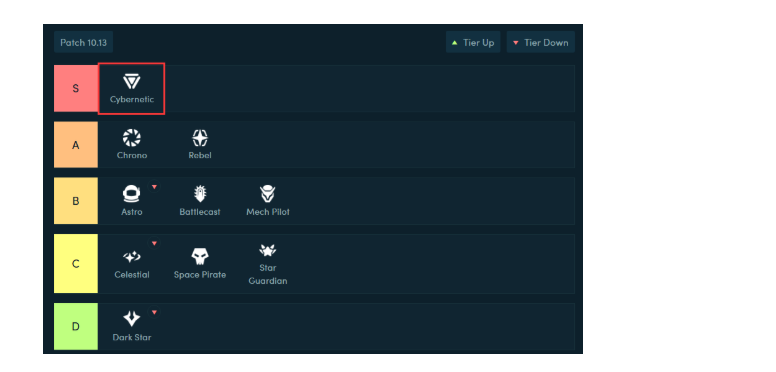The image size is (776, 372).
Task: Click the tier-down arrow beside Astro
Action: click(154, 187)
